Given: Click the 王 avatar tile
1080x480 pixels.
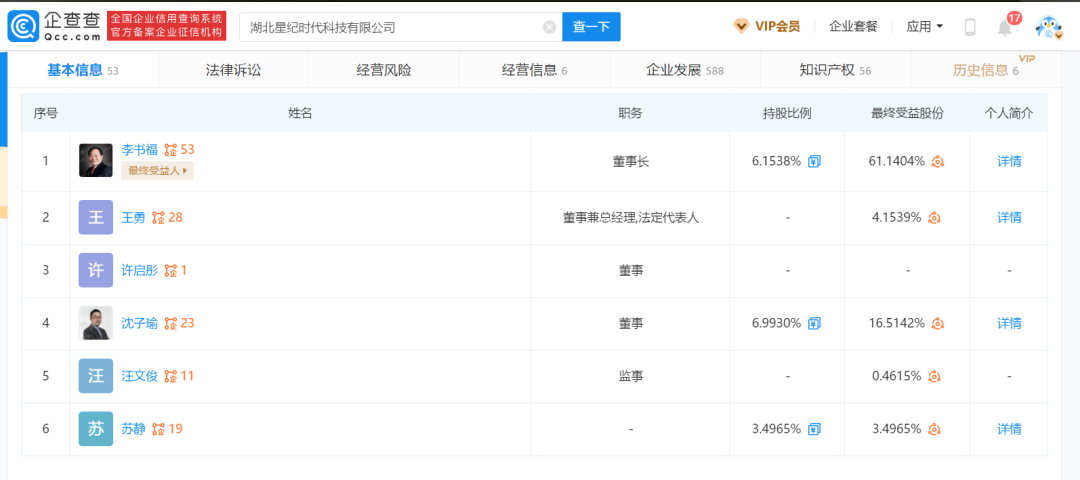Looking at the screenshot, I should [x=96, y=218].
